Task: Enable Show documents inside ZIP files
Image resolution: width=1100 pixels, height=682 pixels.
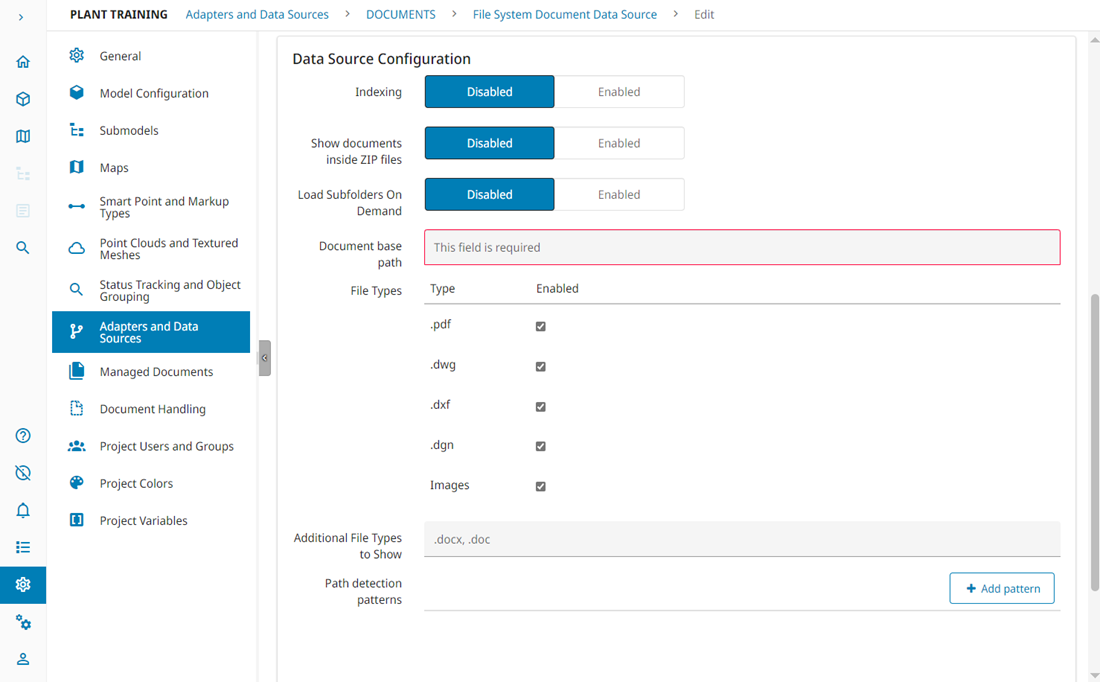Action: [x=619, y=143]
